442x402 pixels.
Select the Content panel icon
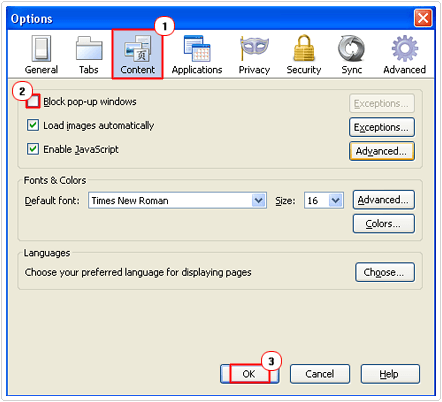pyautogui.click(x=137, y=49)
